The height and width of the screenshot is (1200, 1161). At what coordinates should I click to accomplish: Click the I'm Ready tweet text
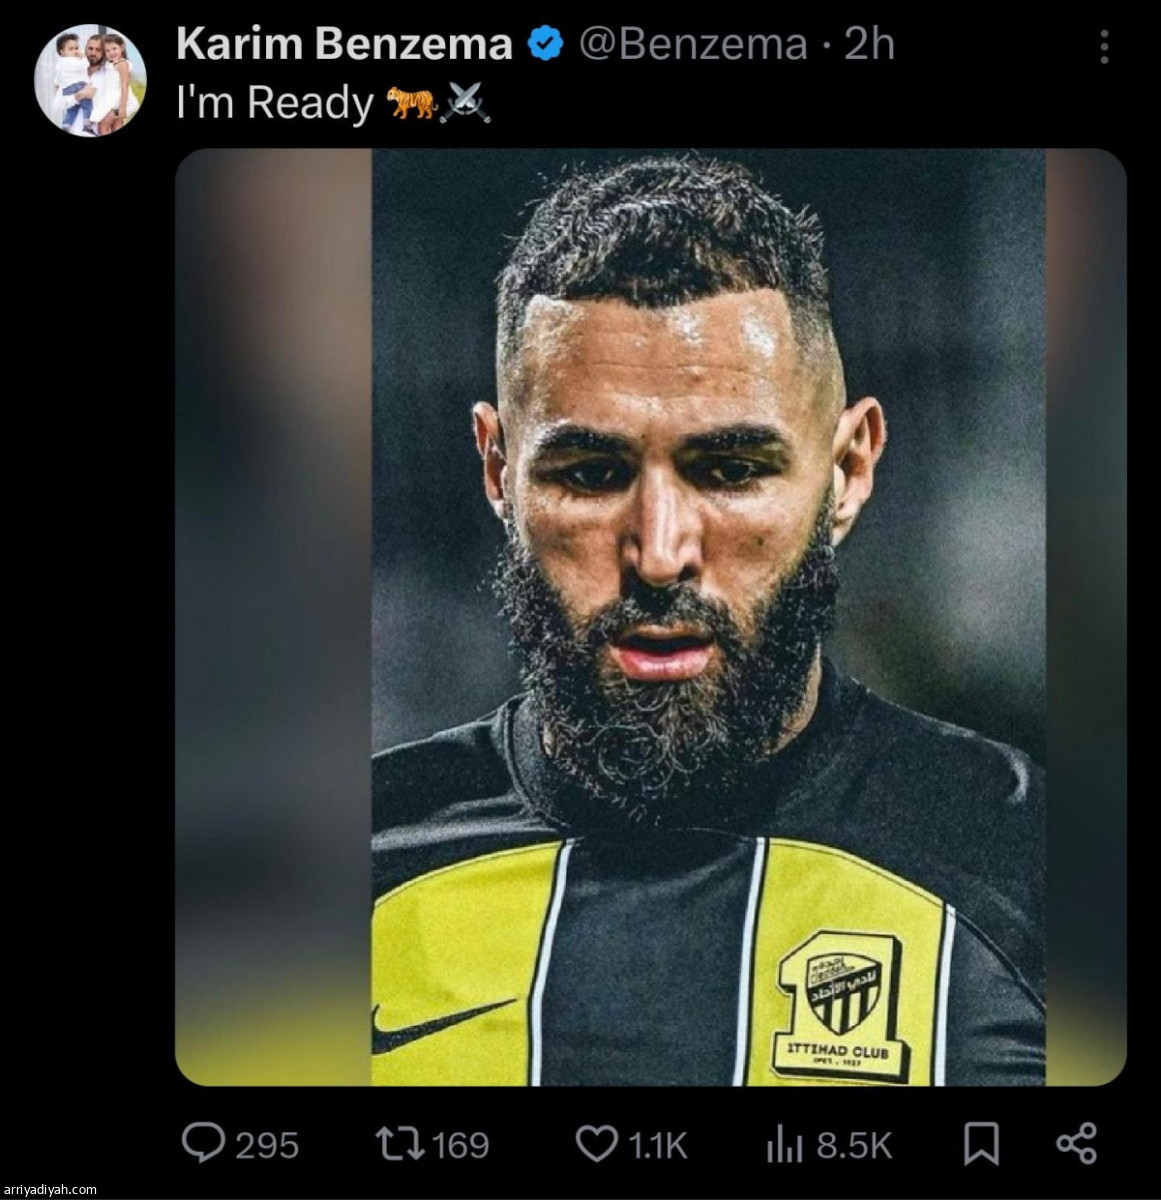pos(275,103)
